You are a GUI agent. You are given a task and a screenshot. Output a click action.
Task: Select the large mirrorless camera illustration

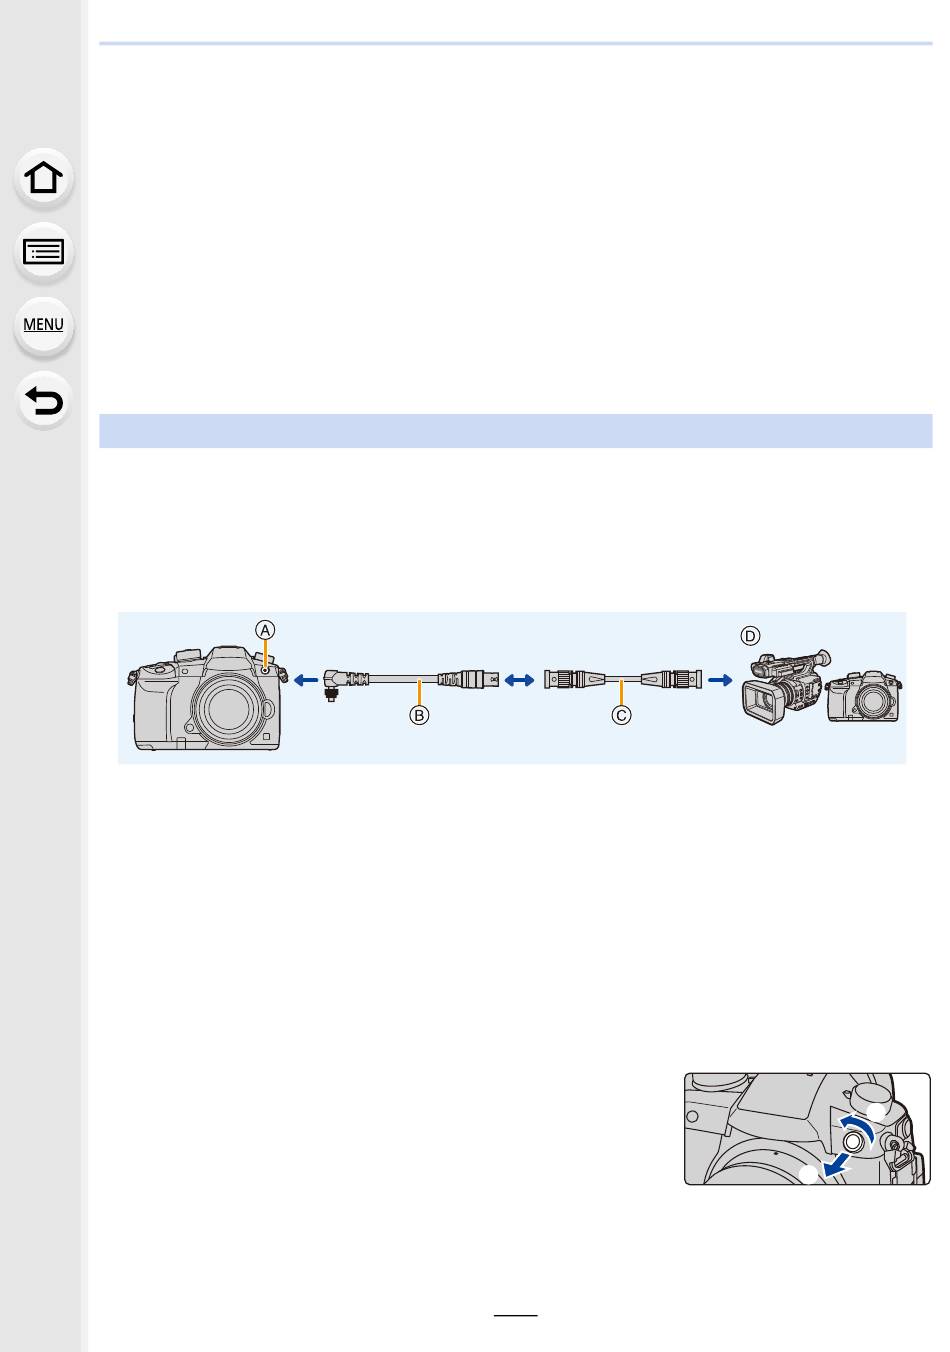(x=207, y=698)
